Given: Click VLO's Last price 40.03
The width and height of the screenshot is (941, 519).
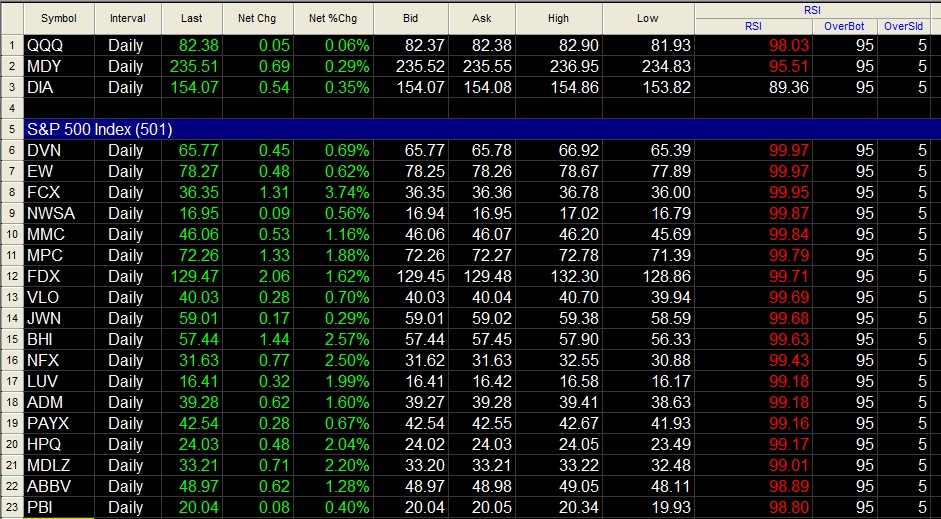Looking at the screenshot, I should (199, 297).
